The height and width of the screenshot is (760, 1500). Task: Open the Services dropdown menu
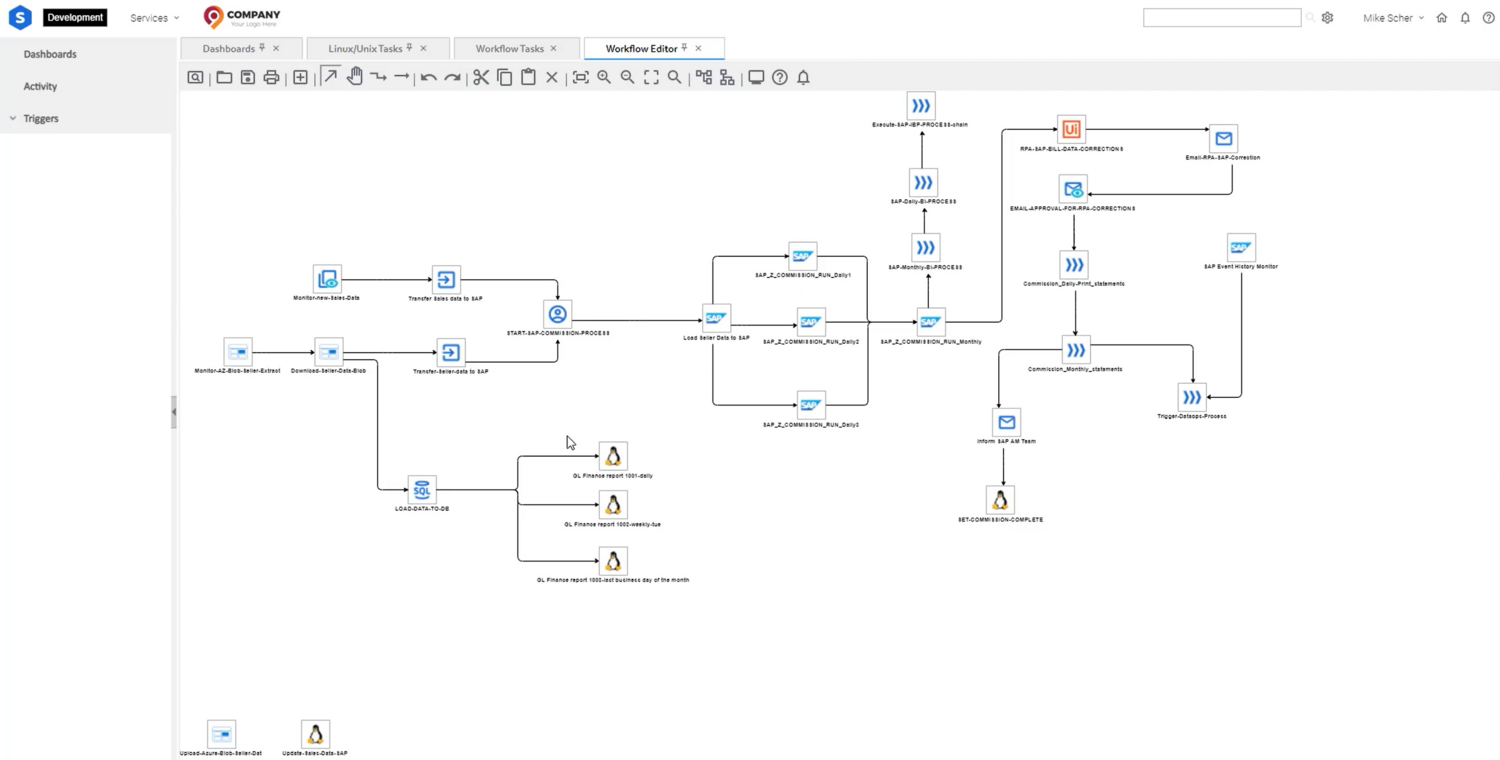pos(154,18)
